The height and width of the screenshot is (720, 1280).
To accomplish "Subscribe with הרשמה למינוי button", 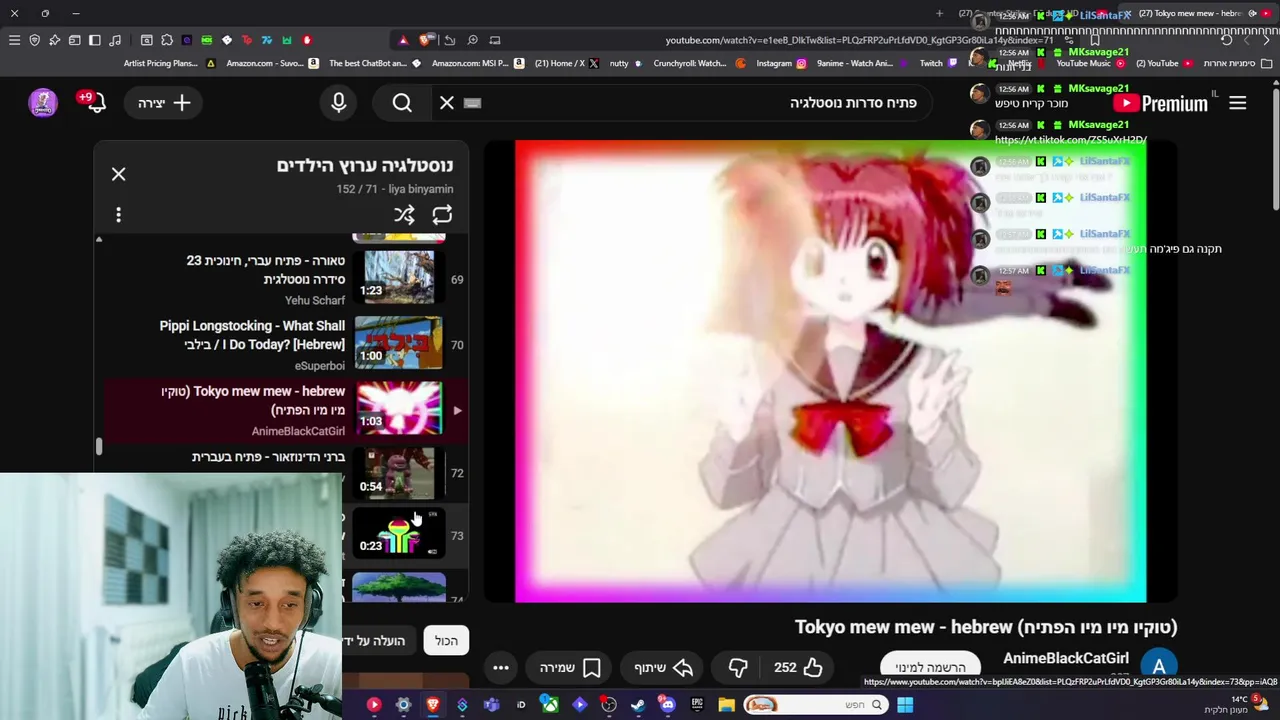I will coord(930,667).
